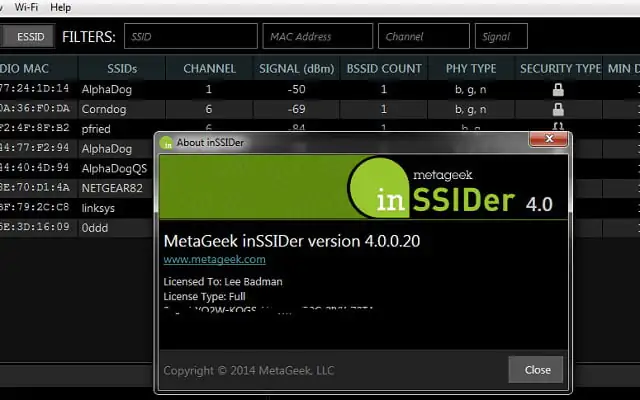Click the inSSIDer 4.0 logo banner
Screen dimensions: 640x400
point(363,187)
